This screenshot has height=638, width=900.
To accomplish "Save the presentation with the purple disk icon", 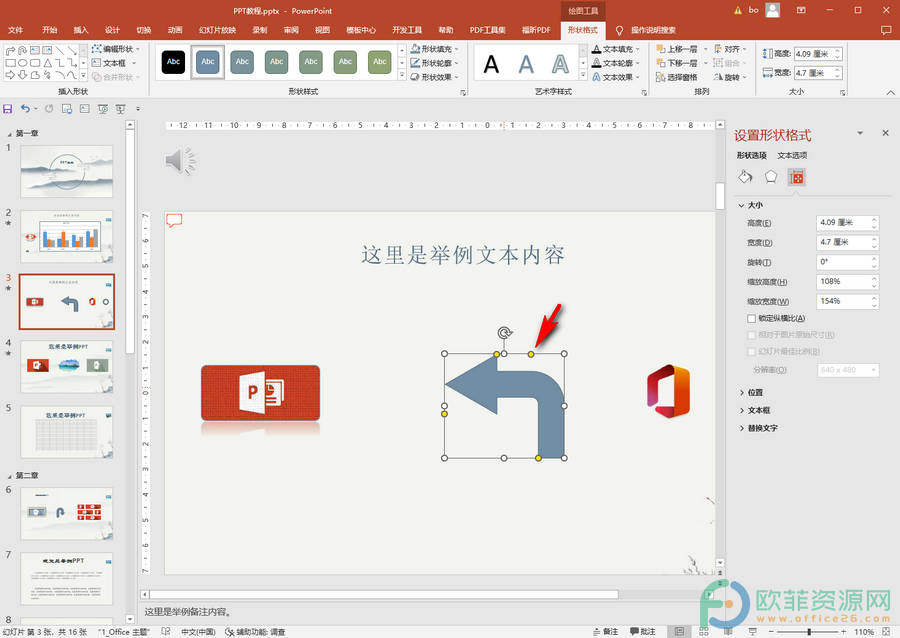I will [7, 108].
